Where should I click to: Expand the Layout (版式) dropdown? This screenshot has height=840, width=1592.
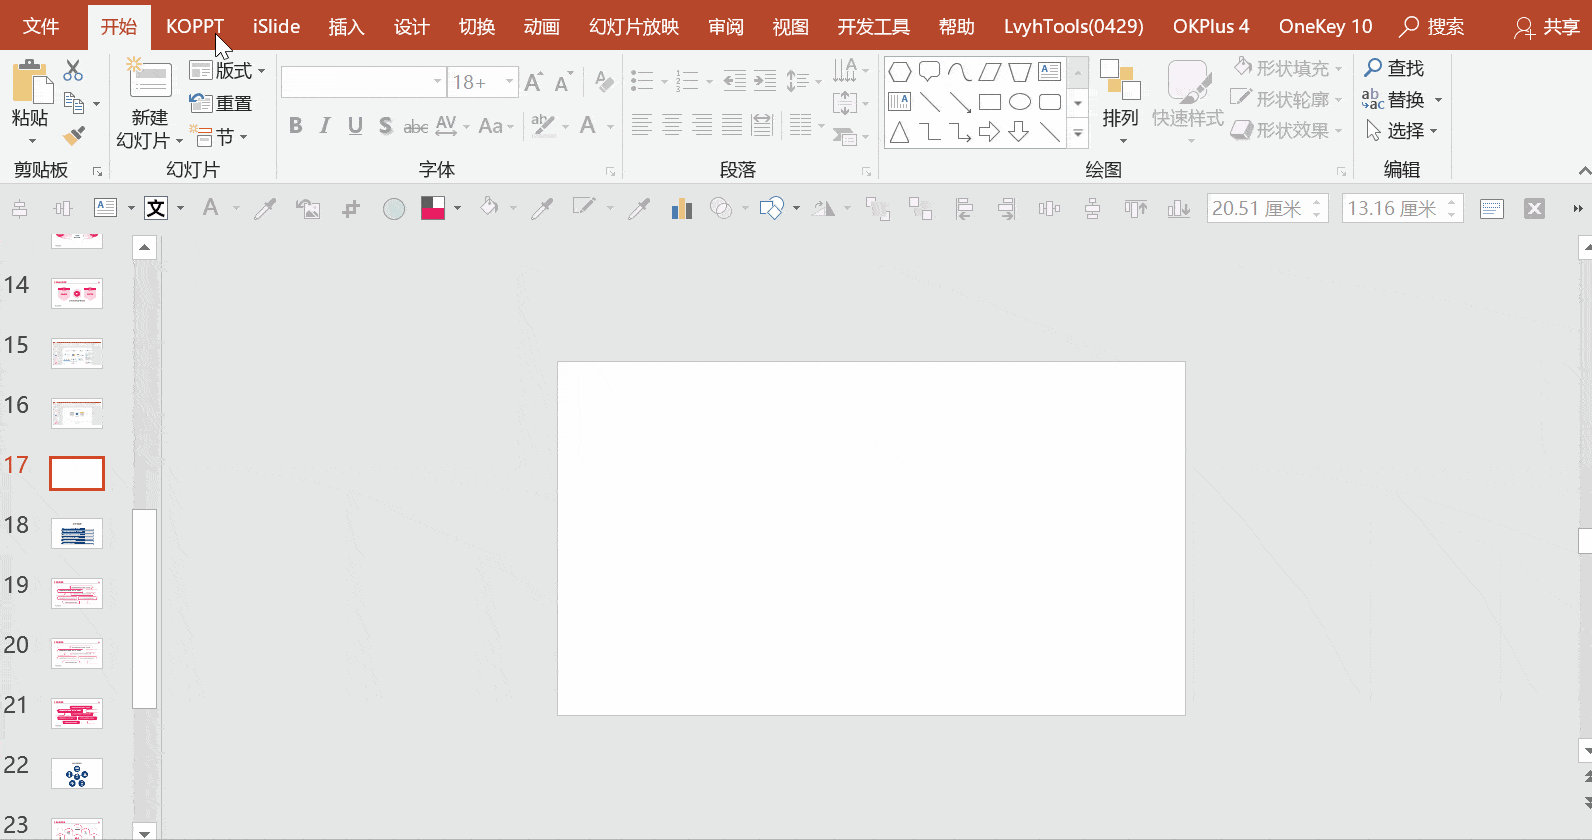(x=228, y=71)
